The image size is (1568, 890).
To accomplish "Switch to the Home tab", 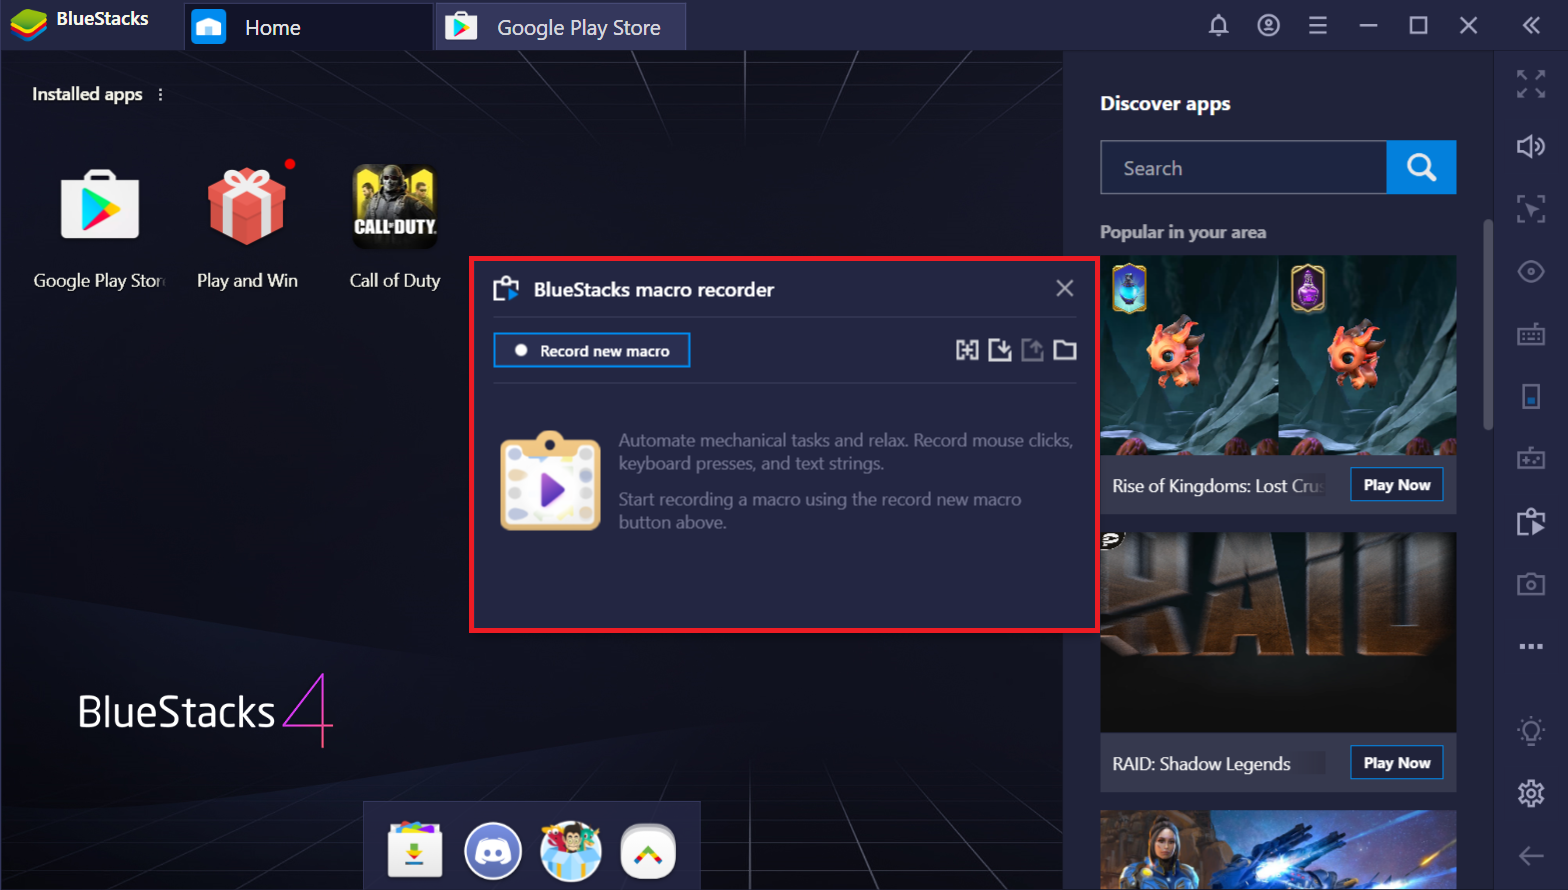I will pyautogui.click(x=309, y=27).
